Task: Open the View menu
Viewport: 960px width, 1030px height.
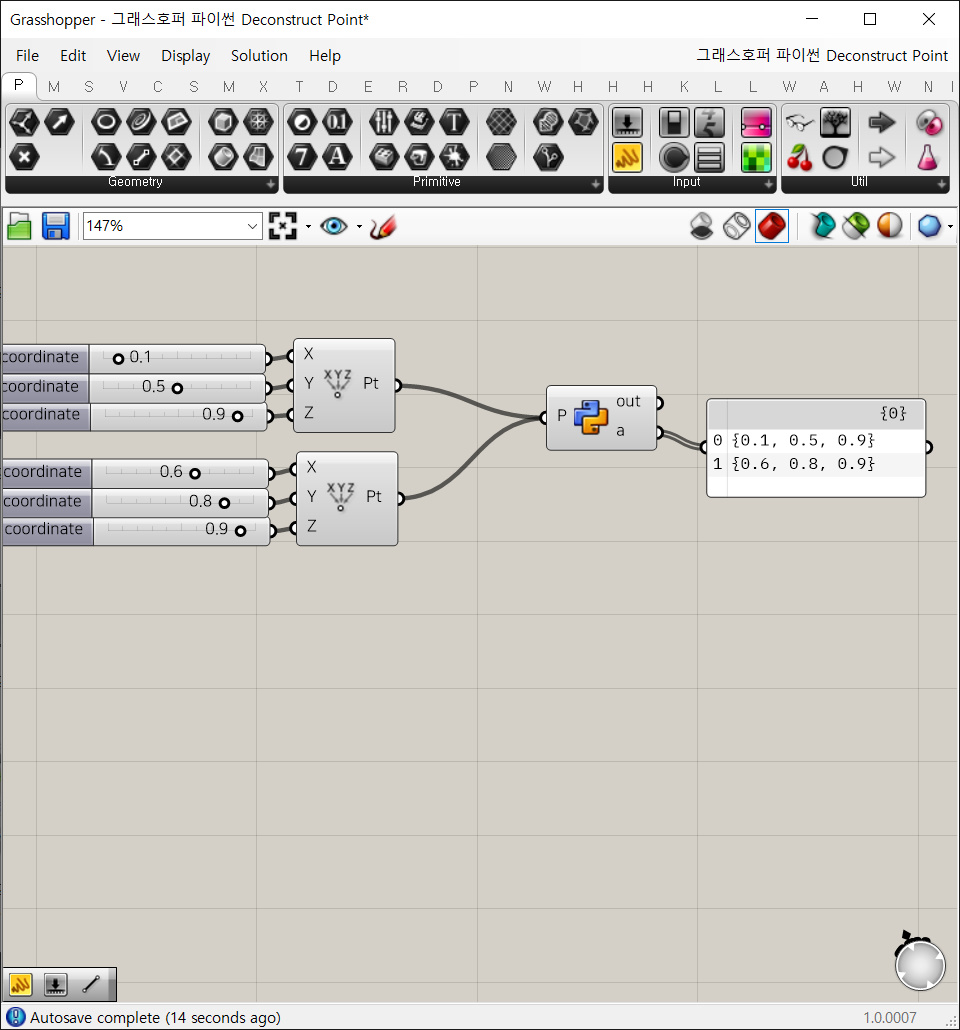Action: click(x=124, y=56)
